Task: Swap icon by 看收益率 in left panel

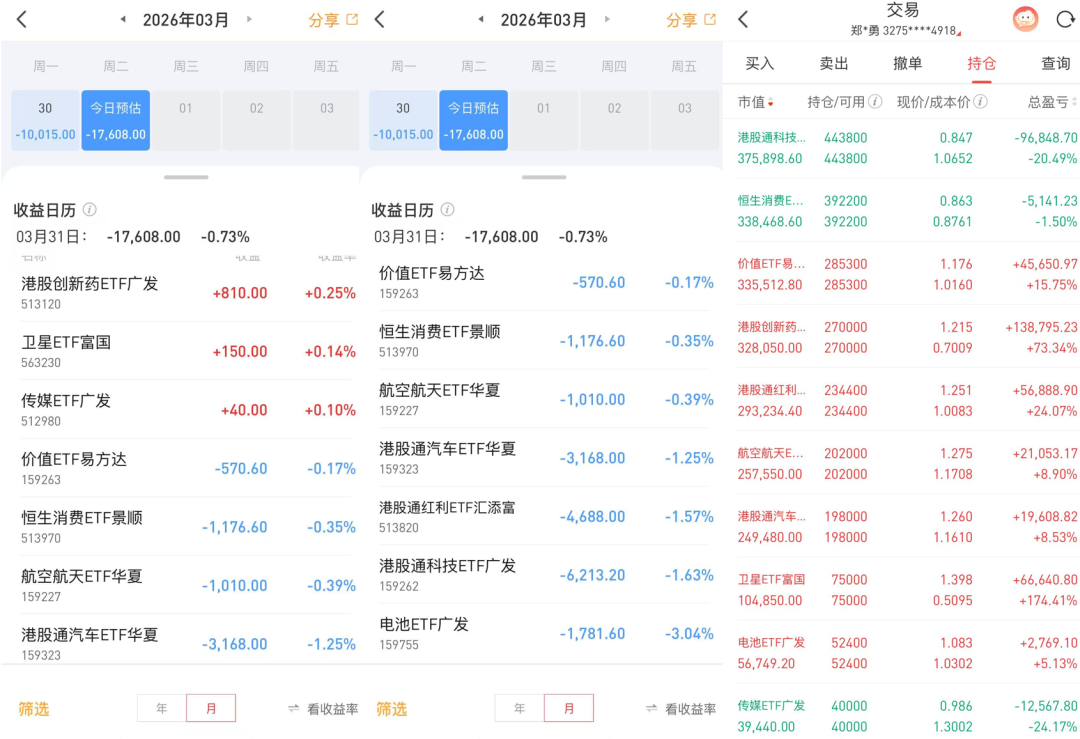Action: coord(293,708)
